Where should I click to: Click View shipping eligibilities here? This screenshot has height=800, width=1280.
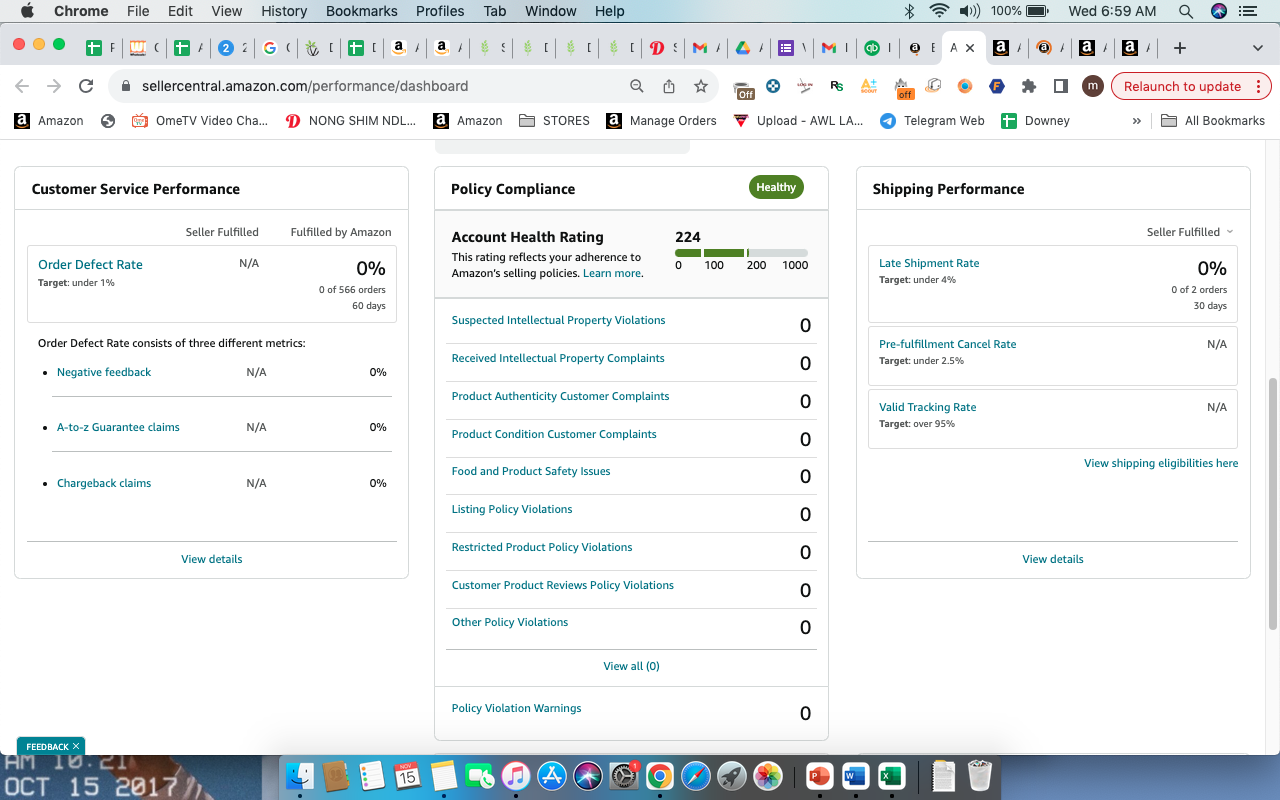click(x=1161, y=463)
